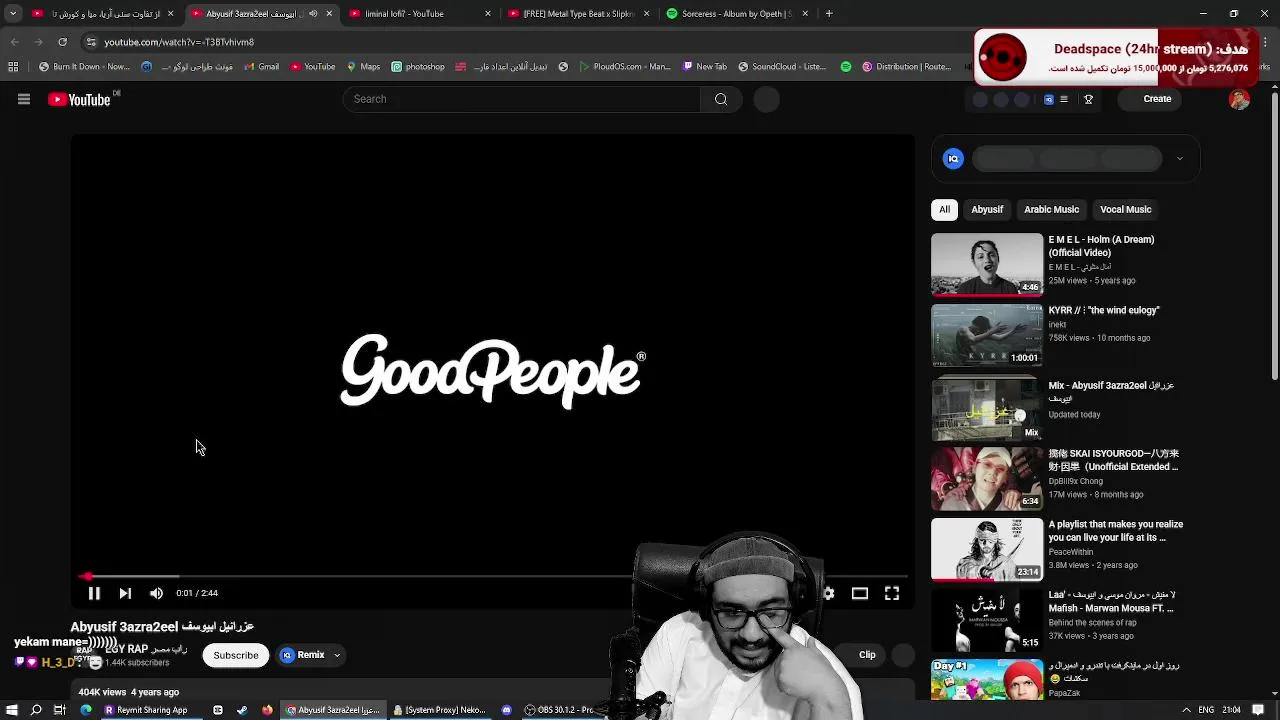This screenshot has height=720, width=1280.
Task: Open E M E L Holm video thumbnail
Action: point(987,265)
